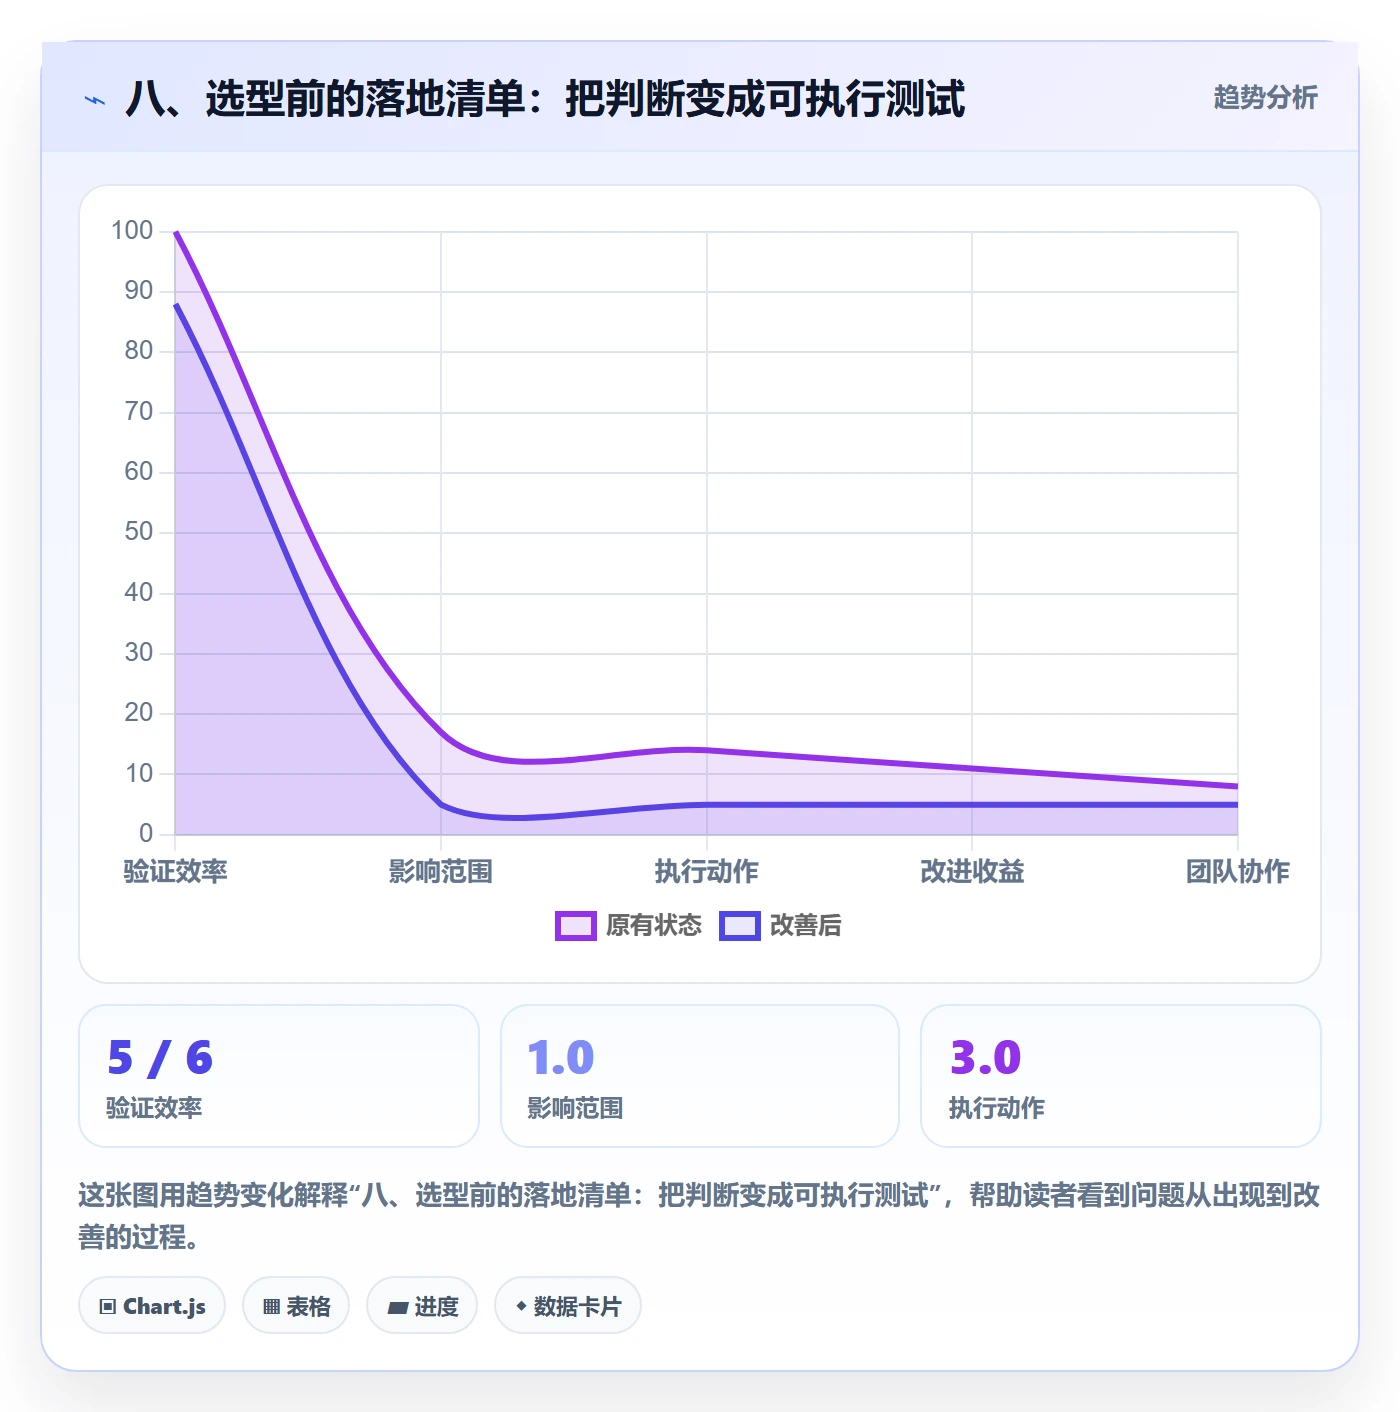This screenshot has height=1412, width=1400.
Task: Click the 执行动作 x-axis label
Action: pos(707,871)
